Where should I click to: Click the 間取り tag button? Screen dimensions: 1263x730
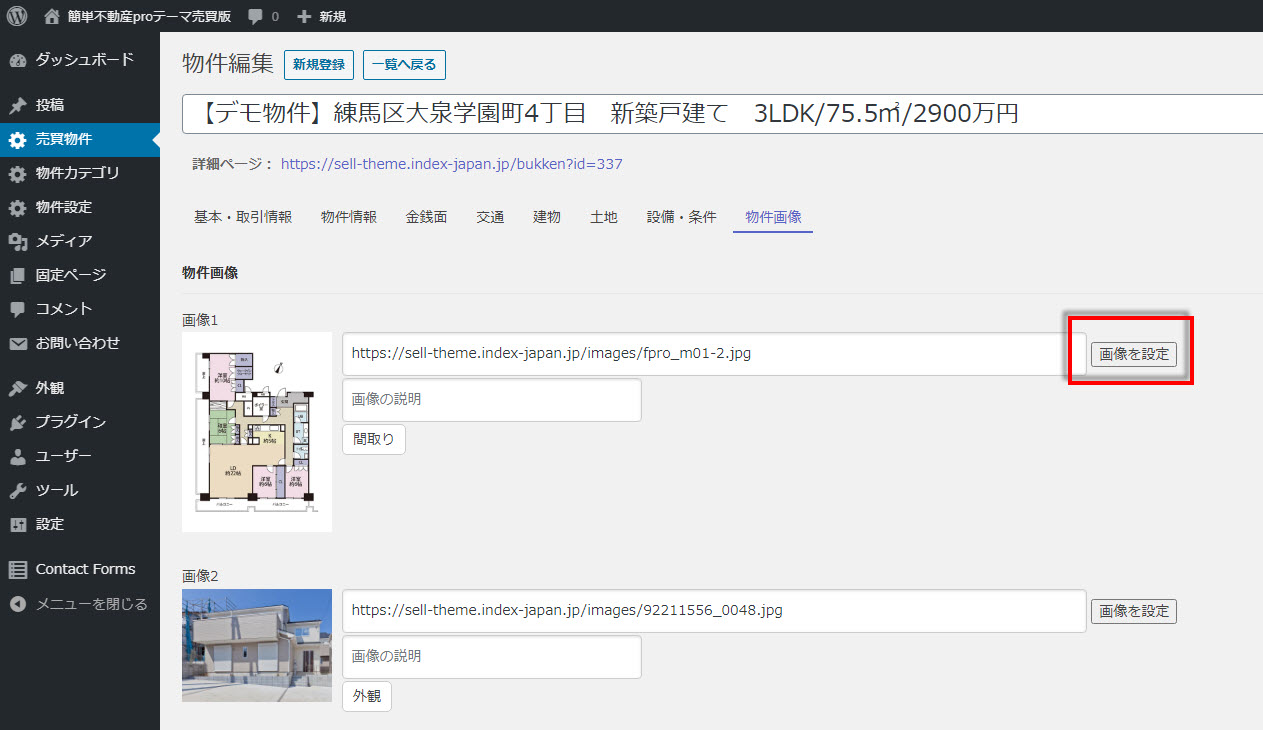tap(374, 439)
